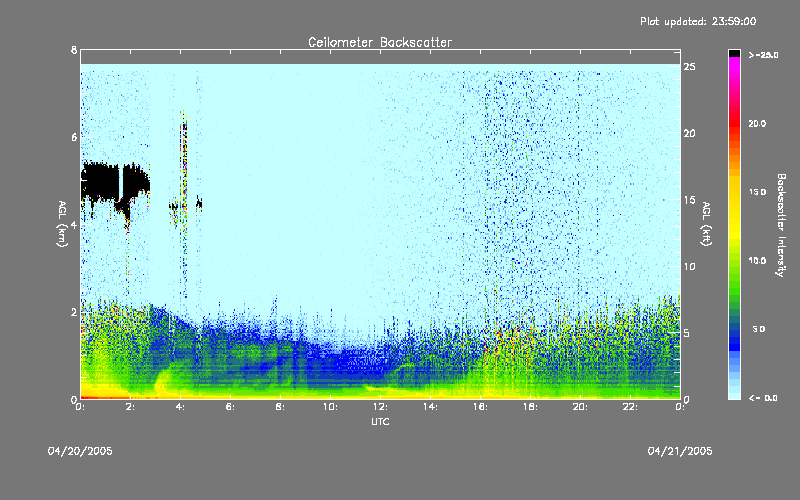The image size is (800, 500).
Task: Click the "15.0" colorbar scale value
Action: coord(758,192)
